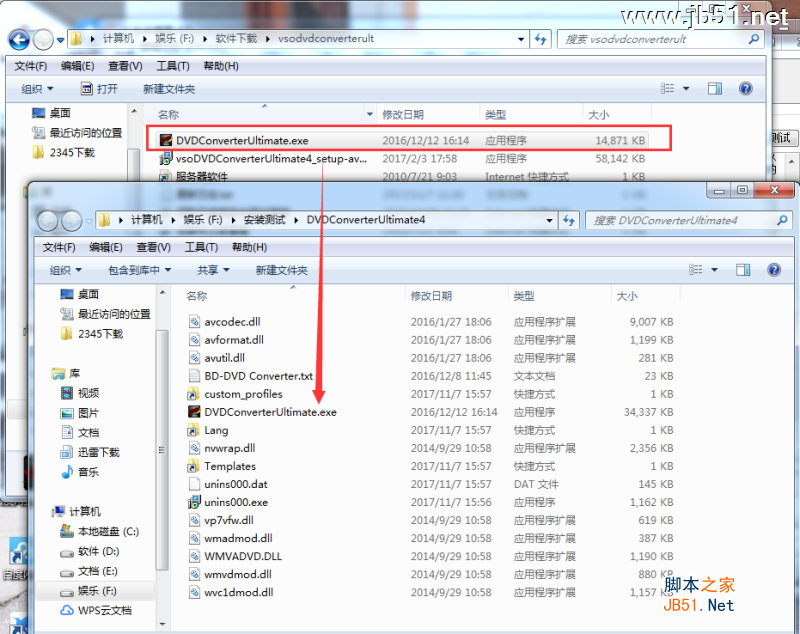Open WPS云文档 in front sidebar
The width and height of the screenshot is (800, 634).
tap(96, 610)
